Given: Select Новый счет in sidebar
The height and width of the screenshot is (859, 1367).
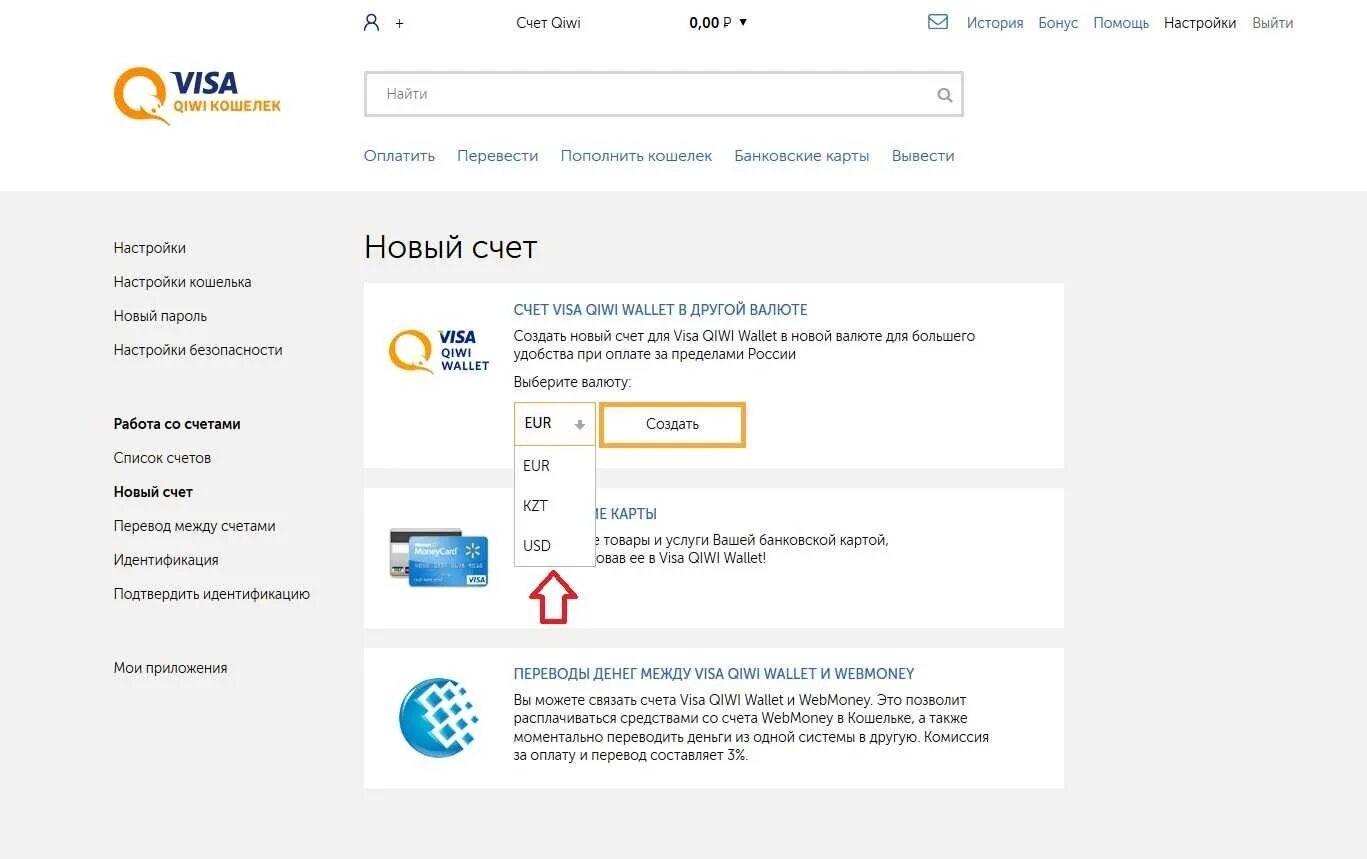Looking at the screenshot, I should 153,492.
